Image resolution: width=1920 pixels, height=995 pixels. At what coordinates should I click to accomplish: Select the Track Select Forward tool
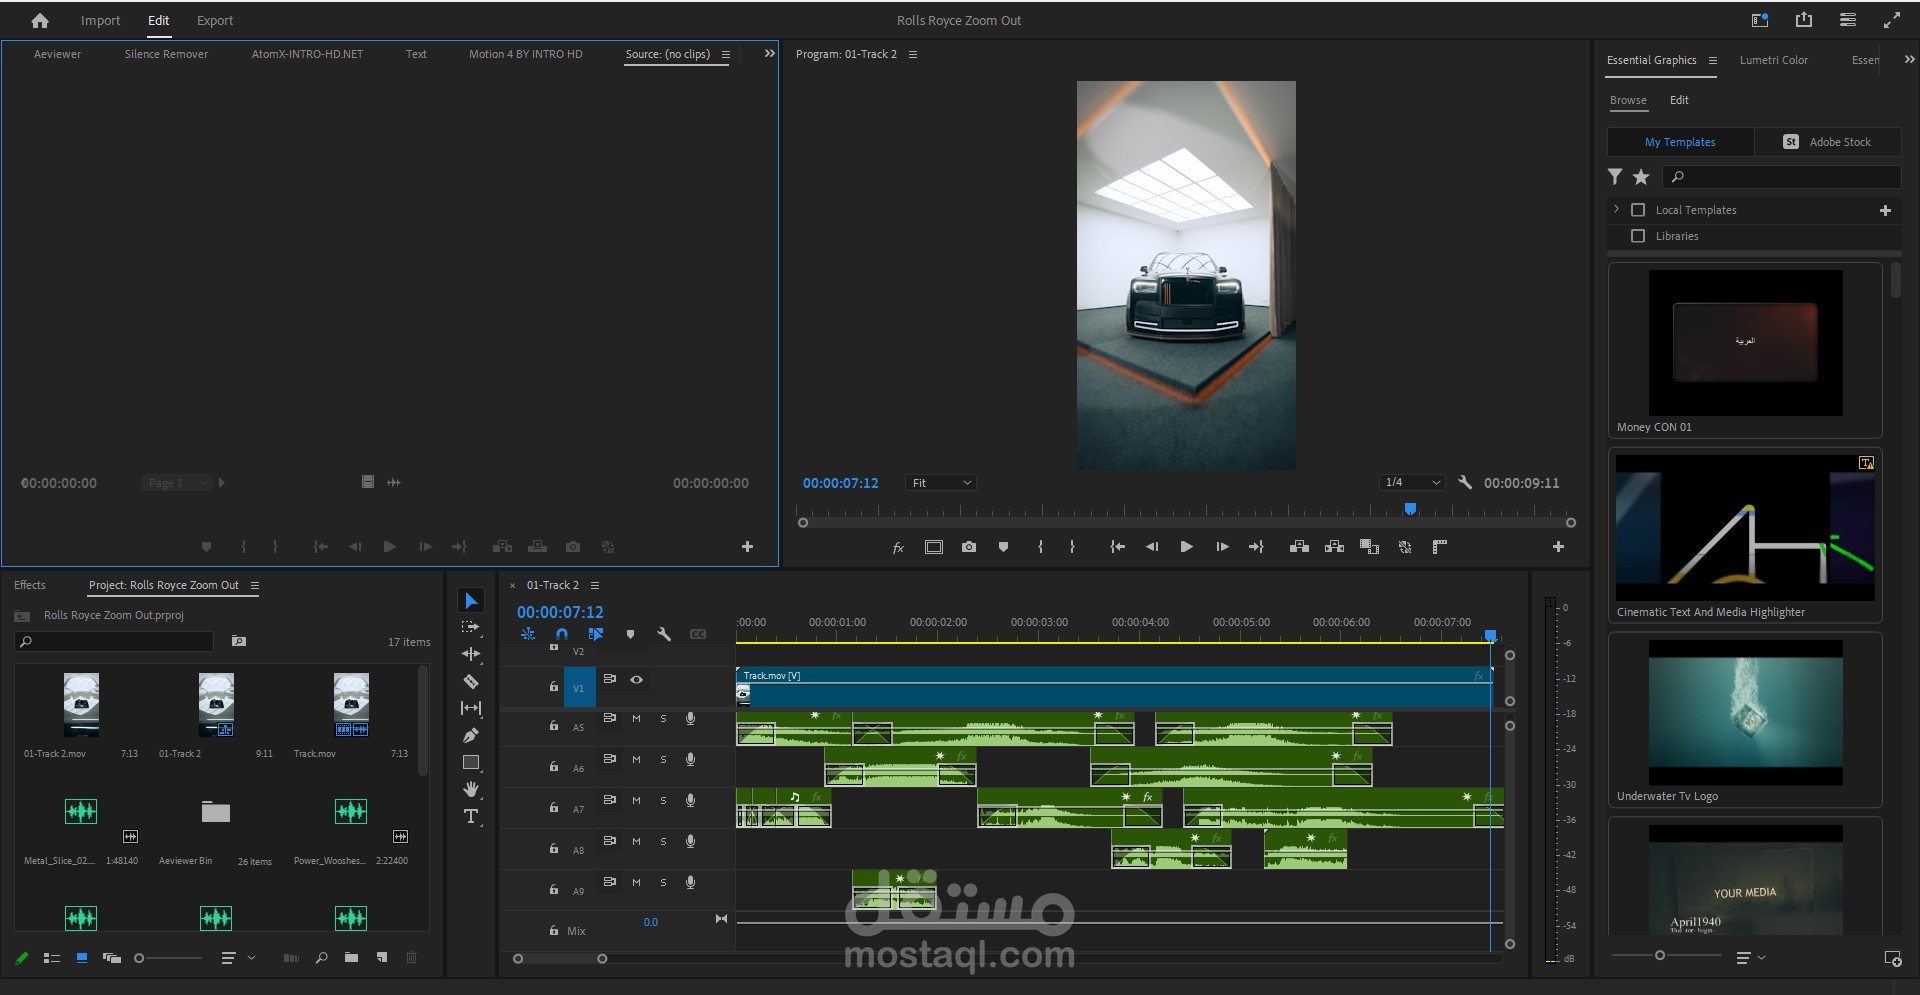pyautogui.click(x=470, y=627)
